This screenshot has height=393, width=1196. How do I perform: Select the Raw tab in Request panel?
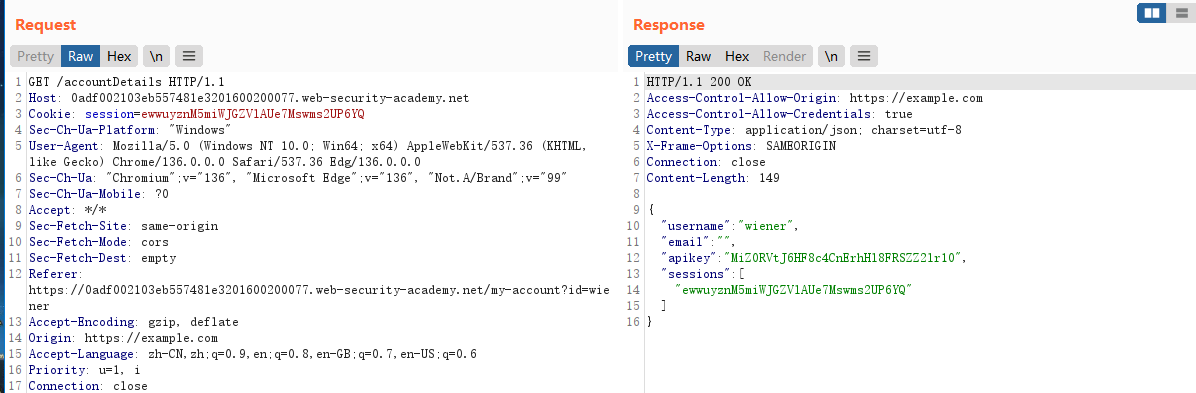point(81,56)
